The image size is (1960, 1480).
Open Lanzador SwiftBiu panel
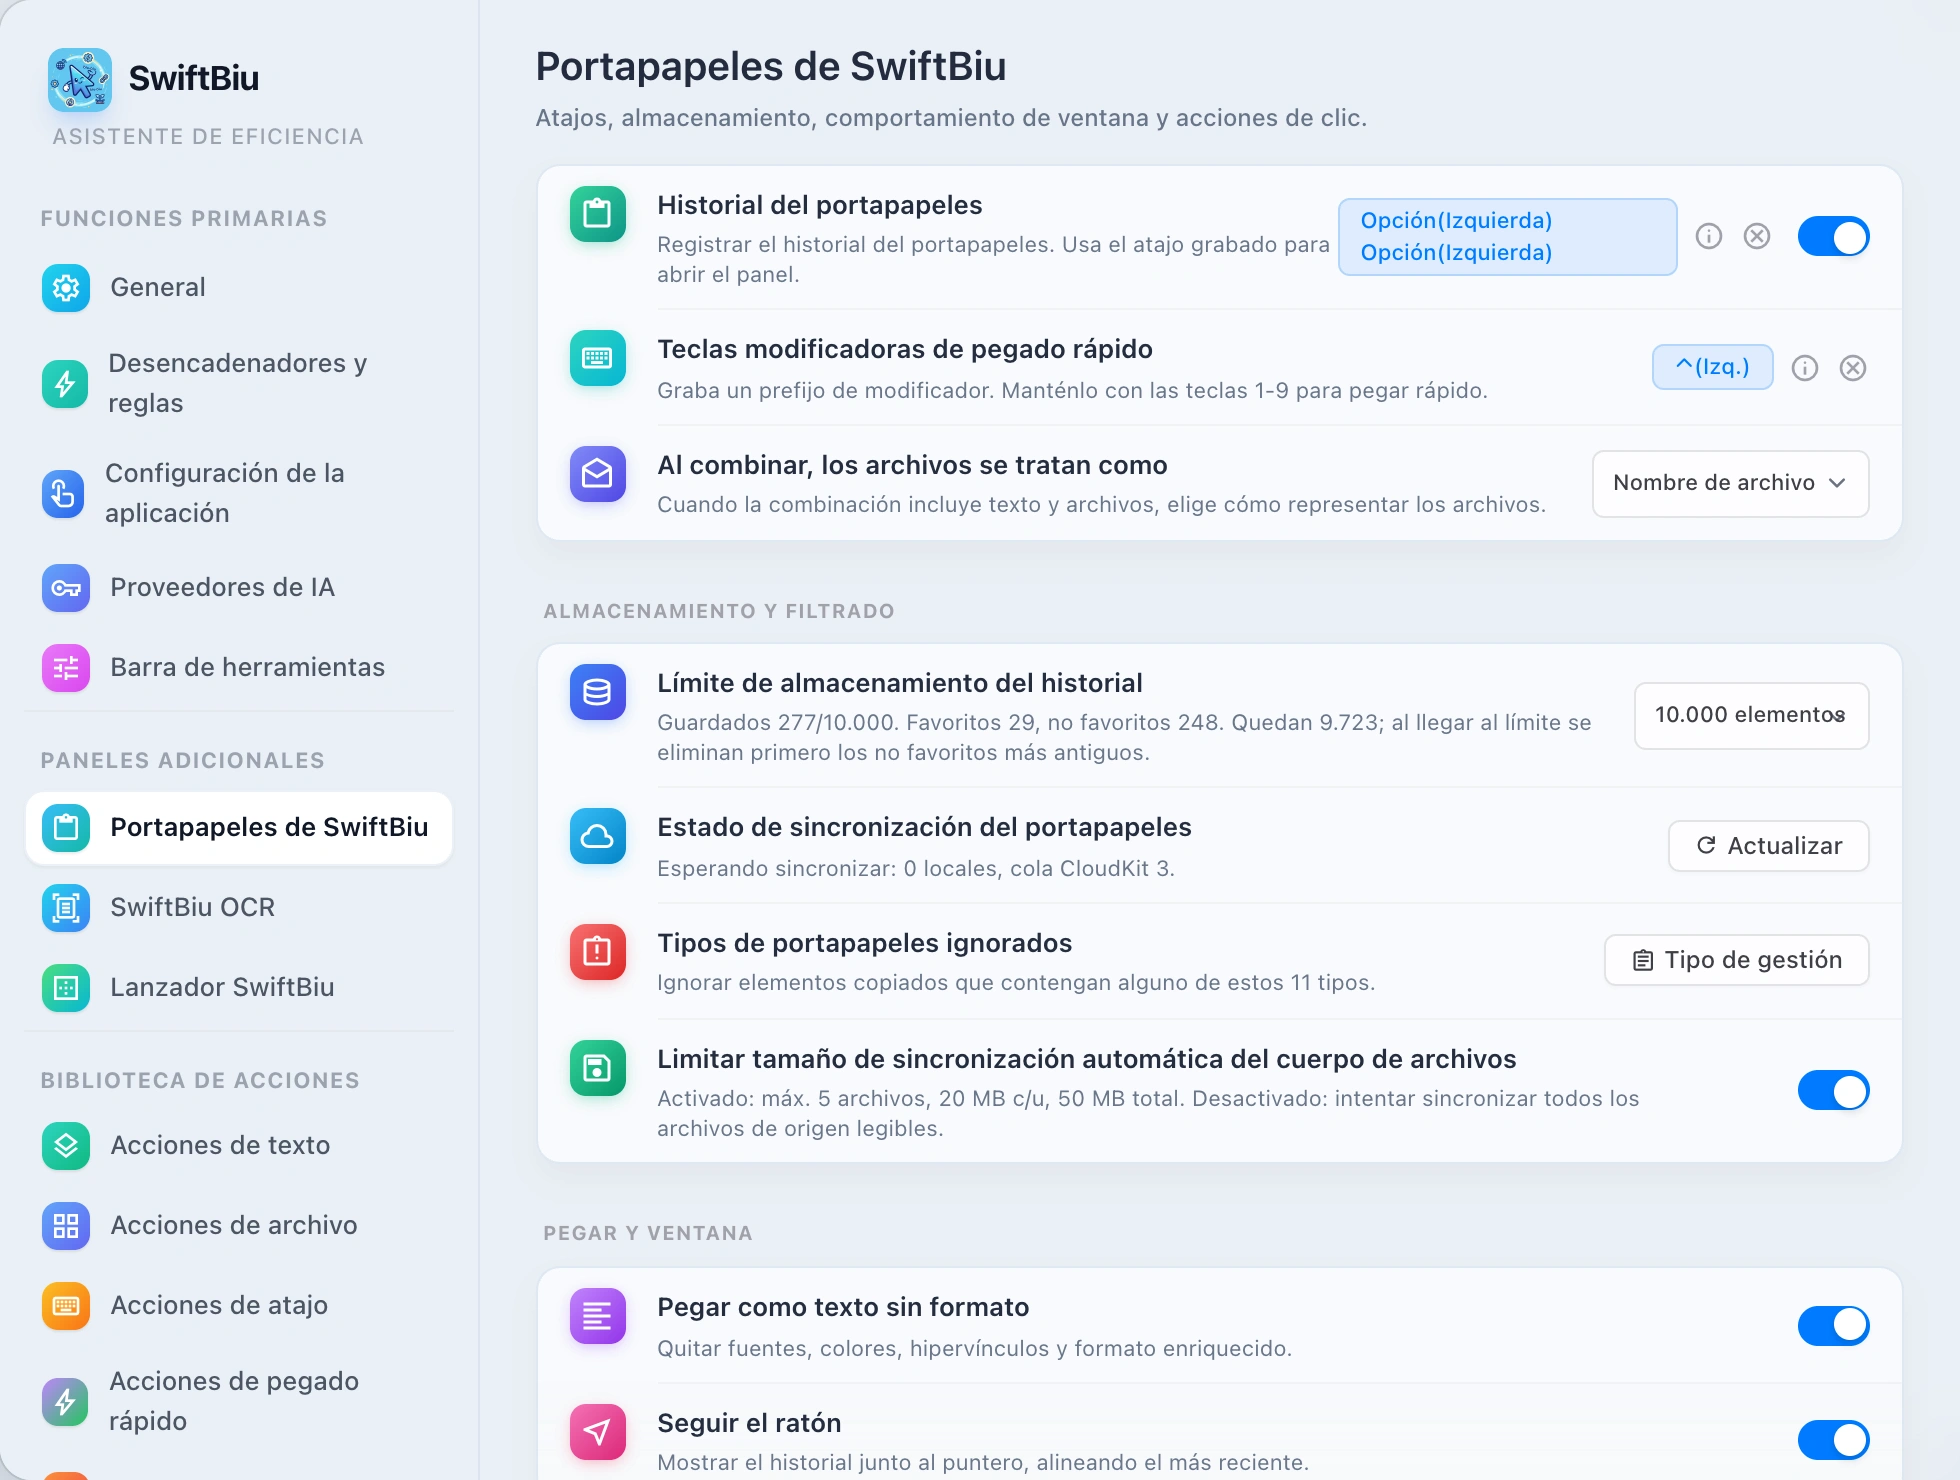point(238,988)
